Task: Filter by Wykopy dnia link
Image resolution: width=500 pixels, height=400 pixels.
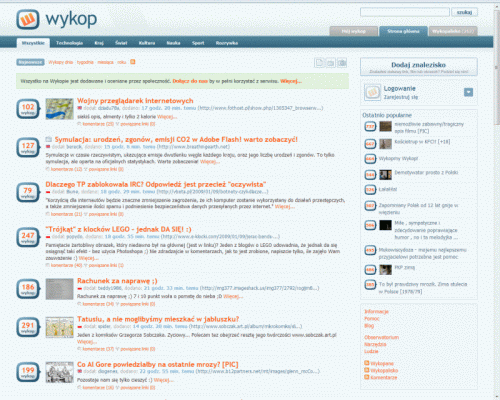Action: (x=61, y=62)
